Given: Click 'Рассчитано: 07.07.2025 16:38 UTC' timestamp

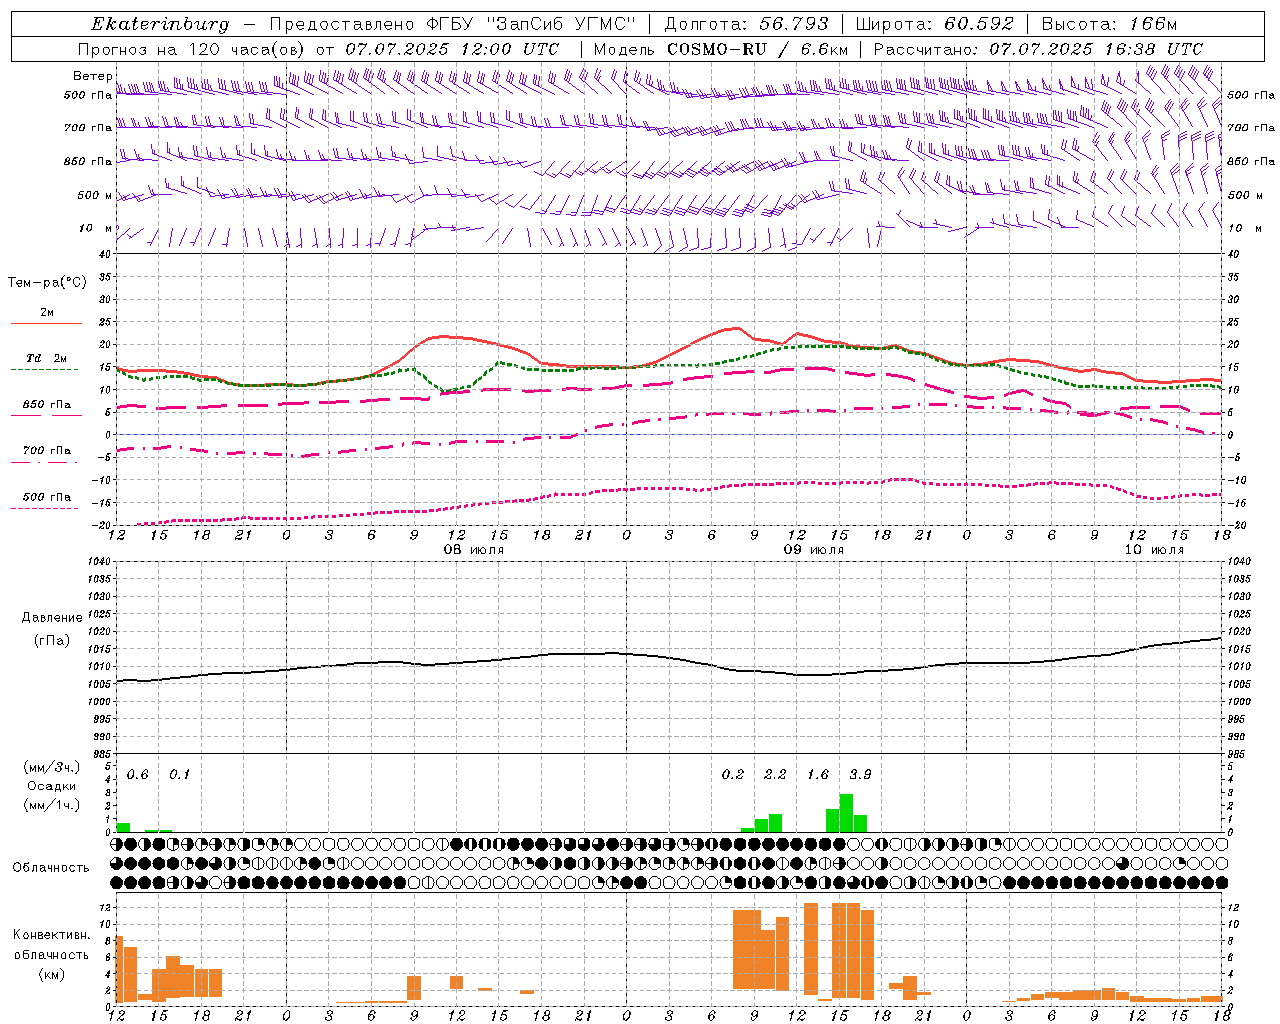Looking at the screenshot, I should (1038, 49).
